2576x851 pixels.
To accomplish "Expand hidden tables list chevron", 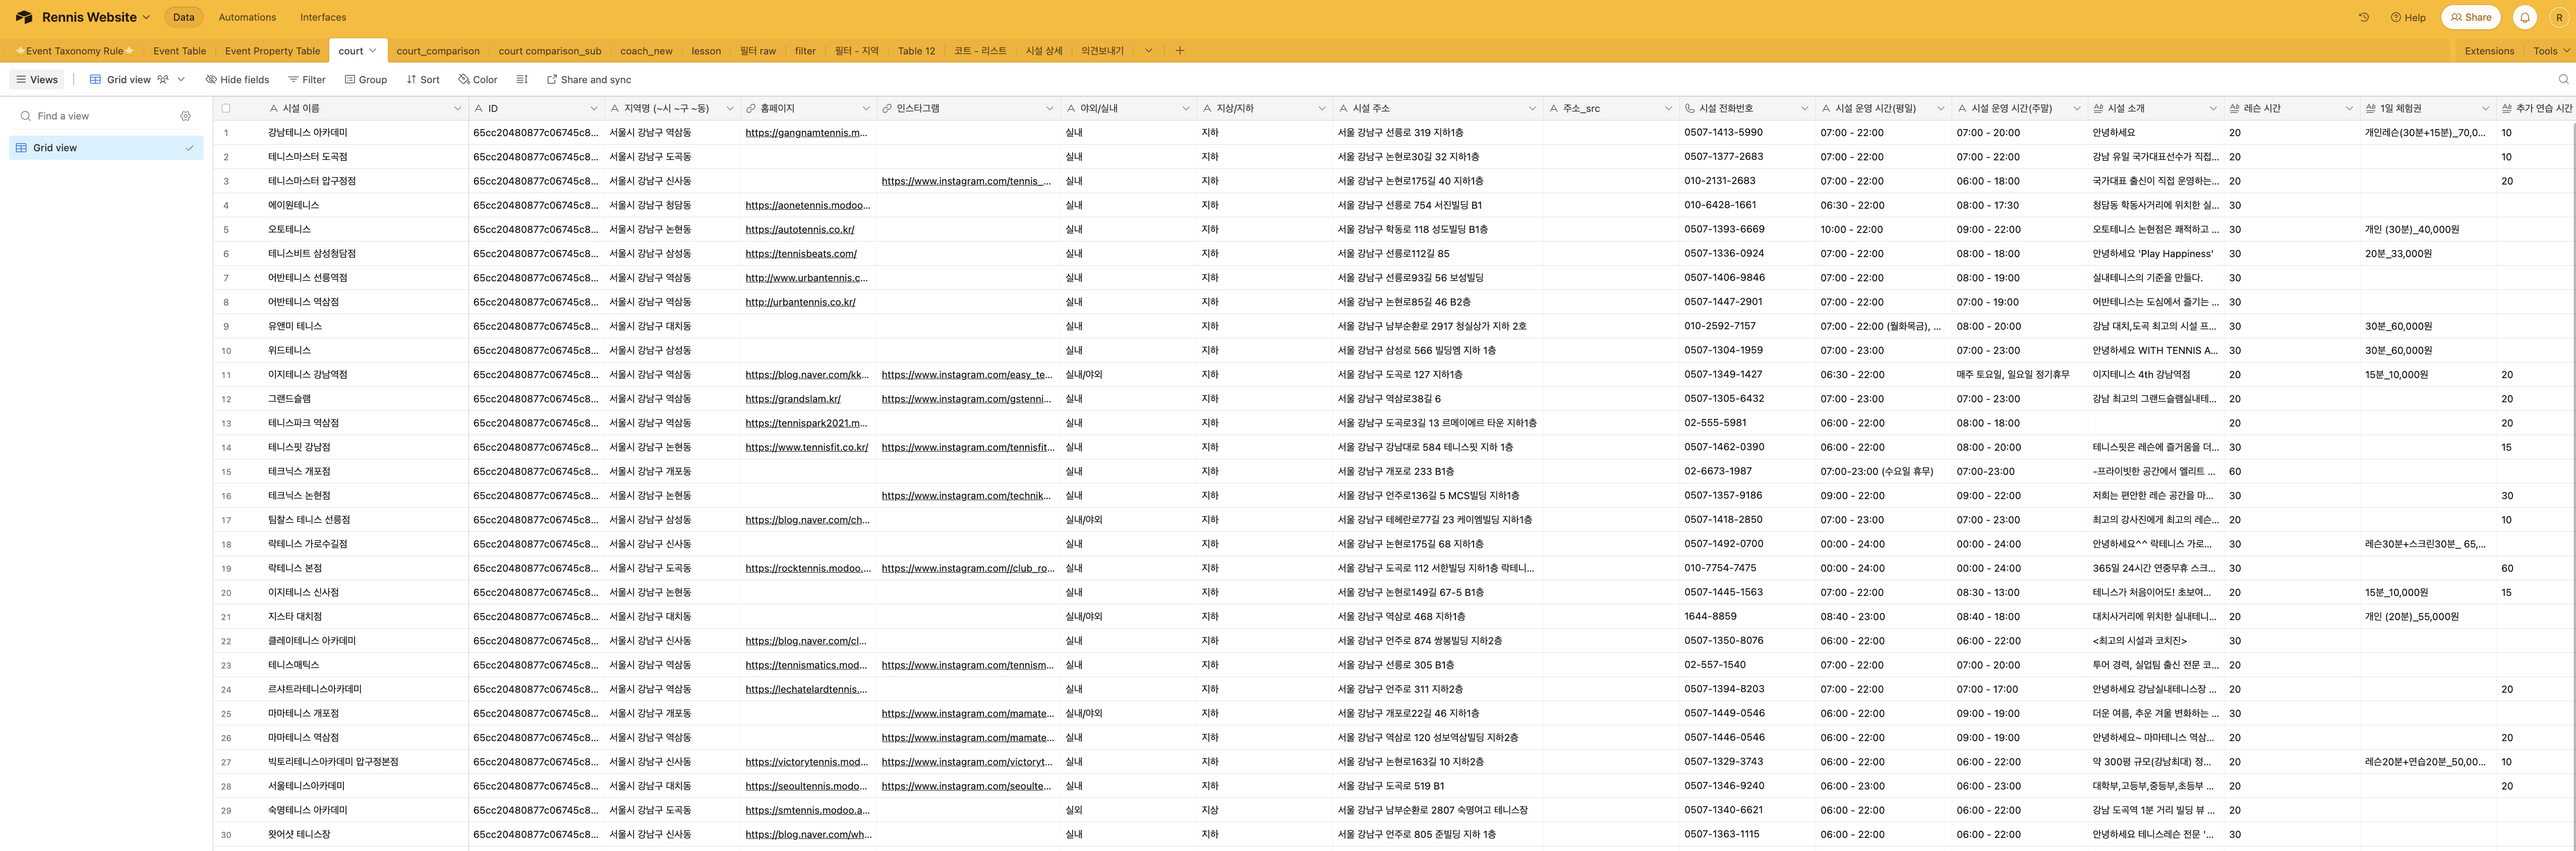I will pos(1148,51).
